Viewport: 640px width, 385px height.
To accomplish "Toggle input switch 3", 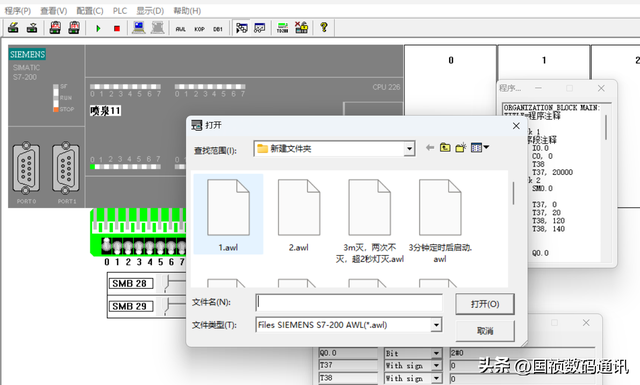I will tap(139, 246).
